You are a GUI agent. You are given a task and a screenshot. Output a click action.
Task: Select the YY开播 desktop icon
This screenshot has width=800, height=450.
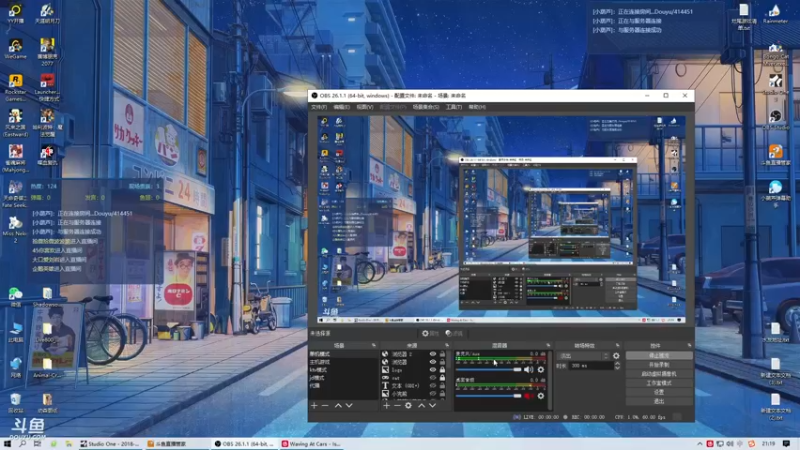coord(15,14)
